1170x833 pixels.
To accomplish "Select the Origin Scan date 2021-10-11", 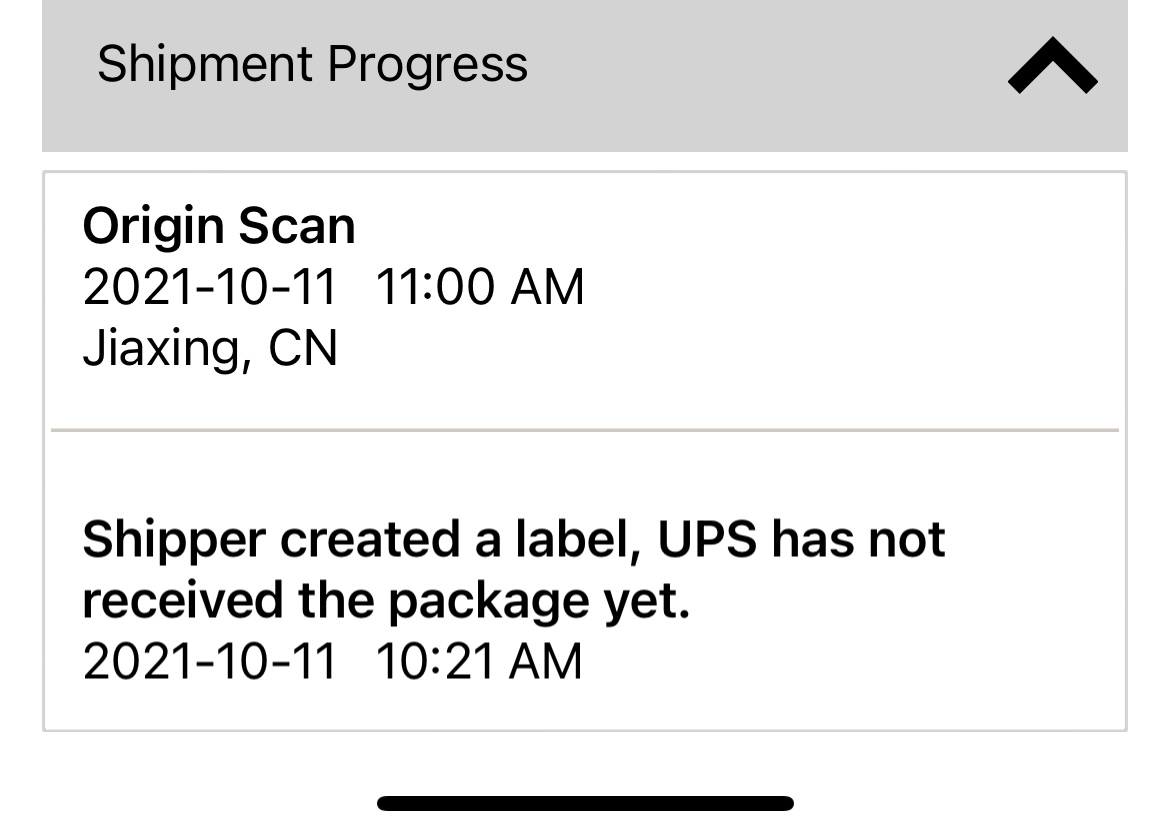I will pyautogui.click(x=209, y=288).
